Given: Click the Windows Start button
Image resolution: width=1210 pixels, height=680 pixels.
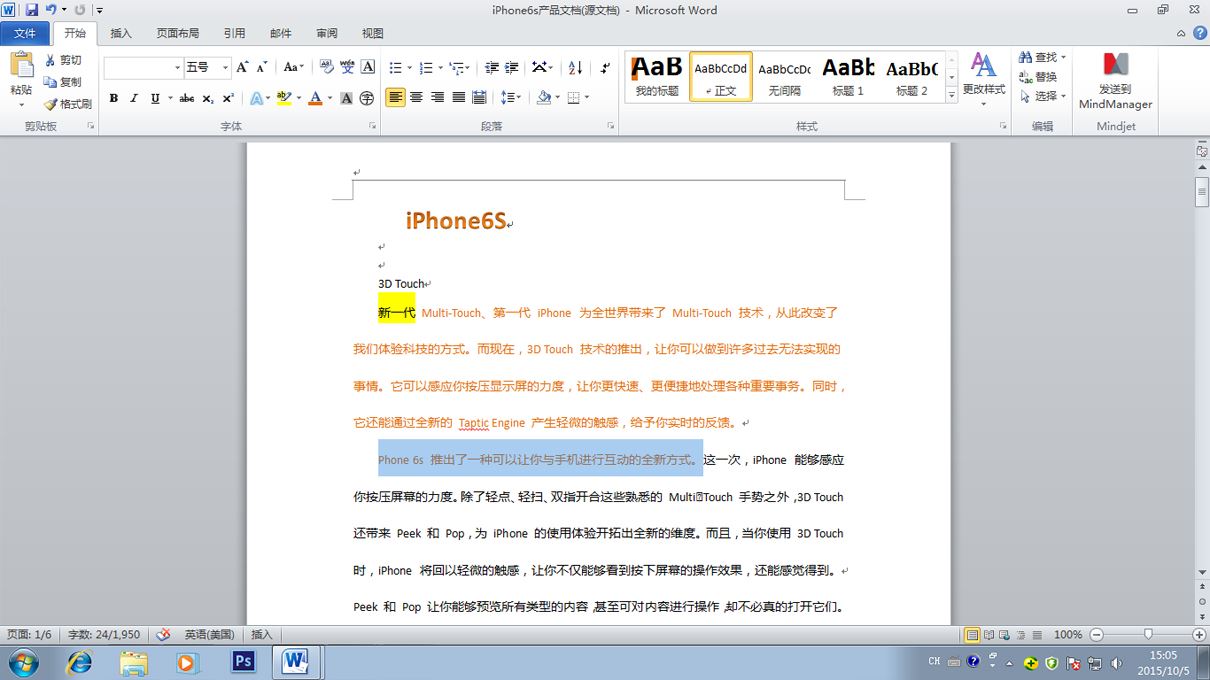Looking at the screenshot, I should pos(22,662).
